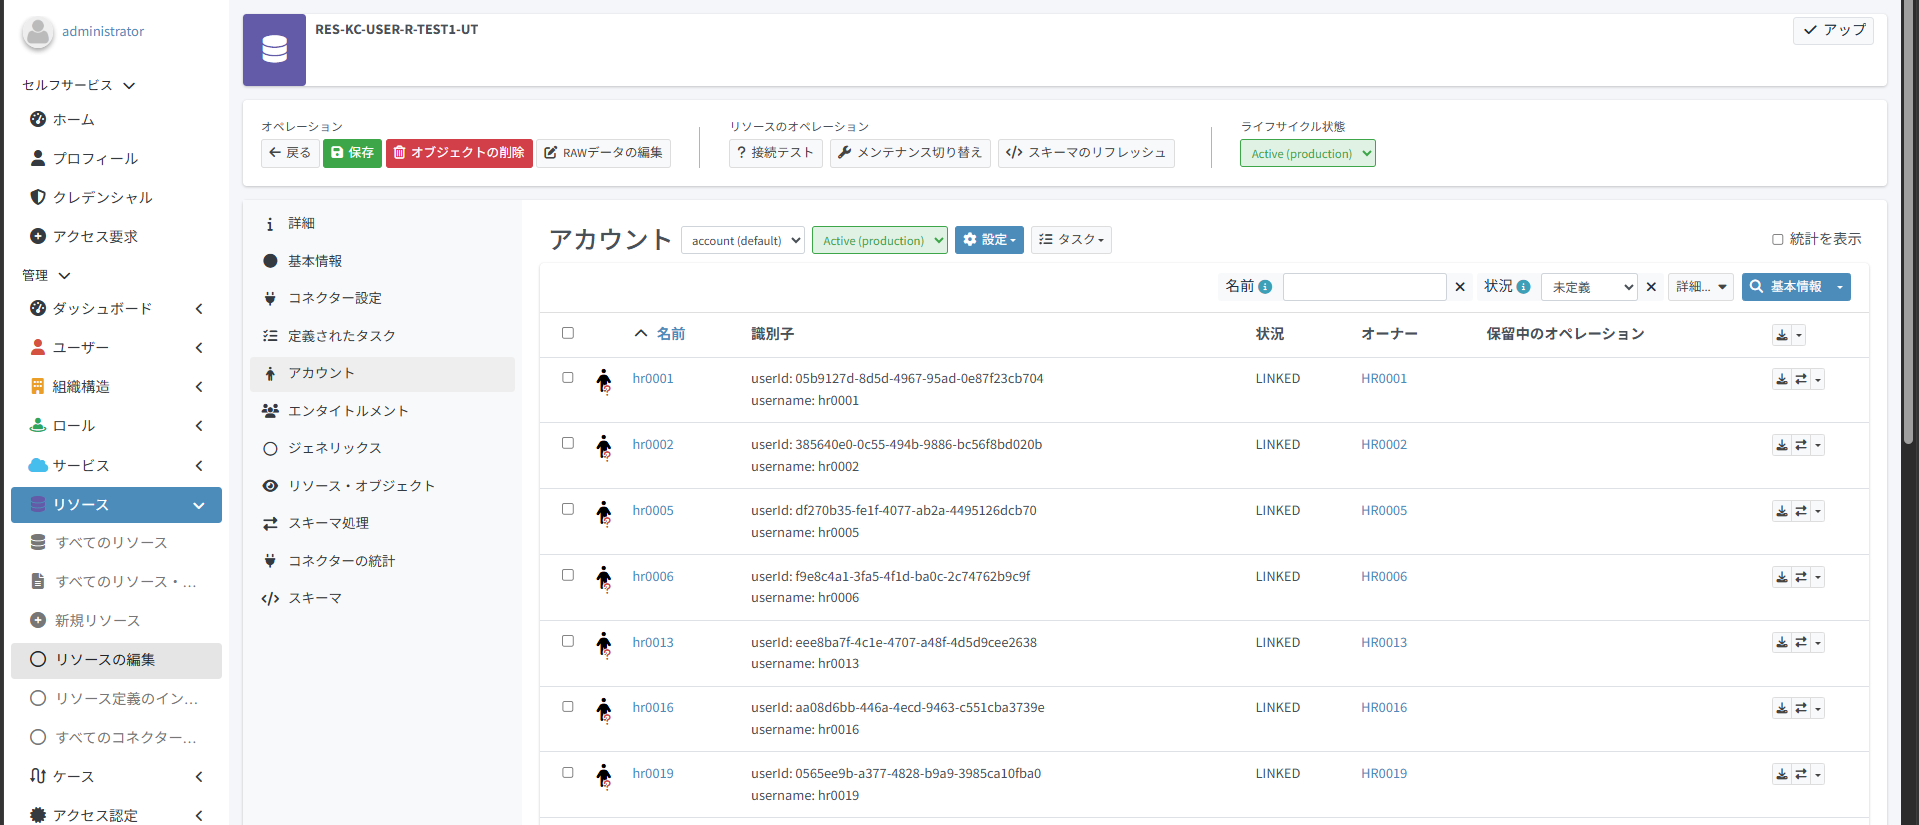Open the スキーマ処理 panel item
Image resolution: width=1919 pixels, height=825 pixels.
(382, 523)
